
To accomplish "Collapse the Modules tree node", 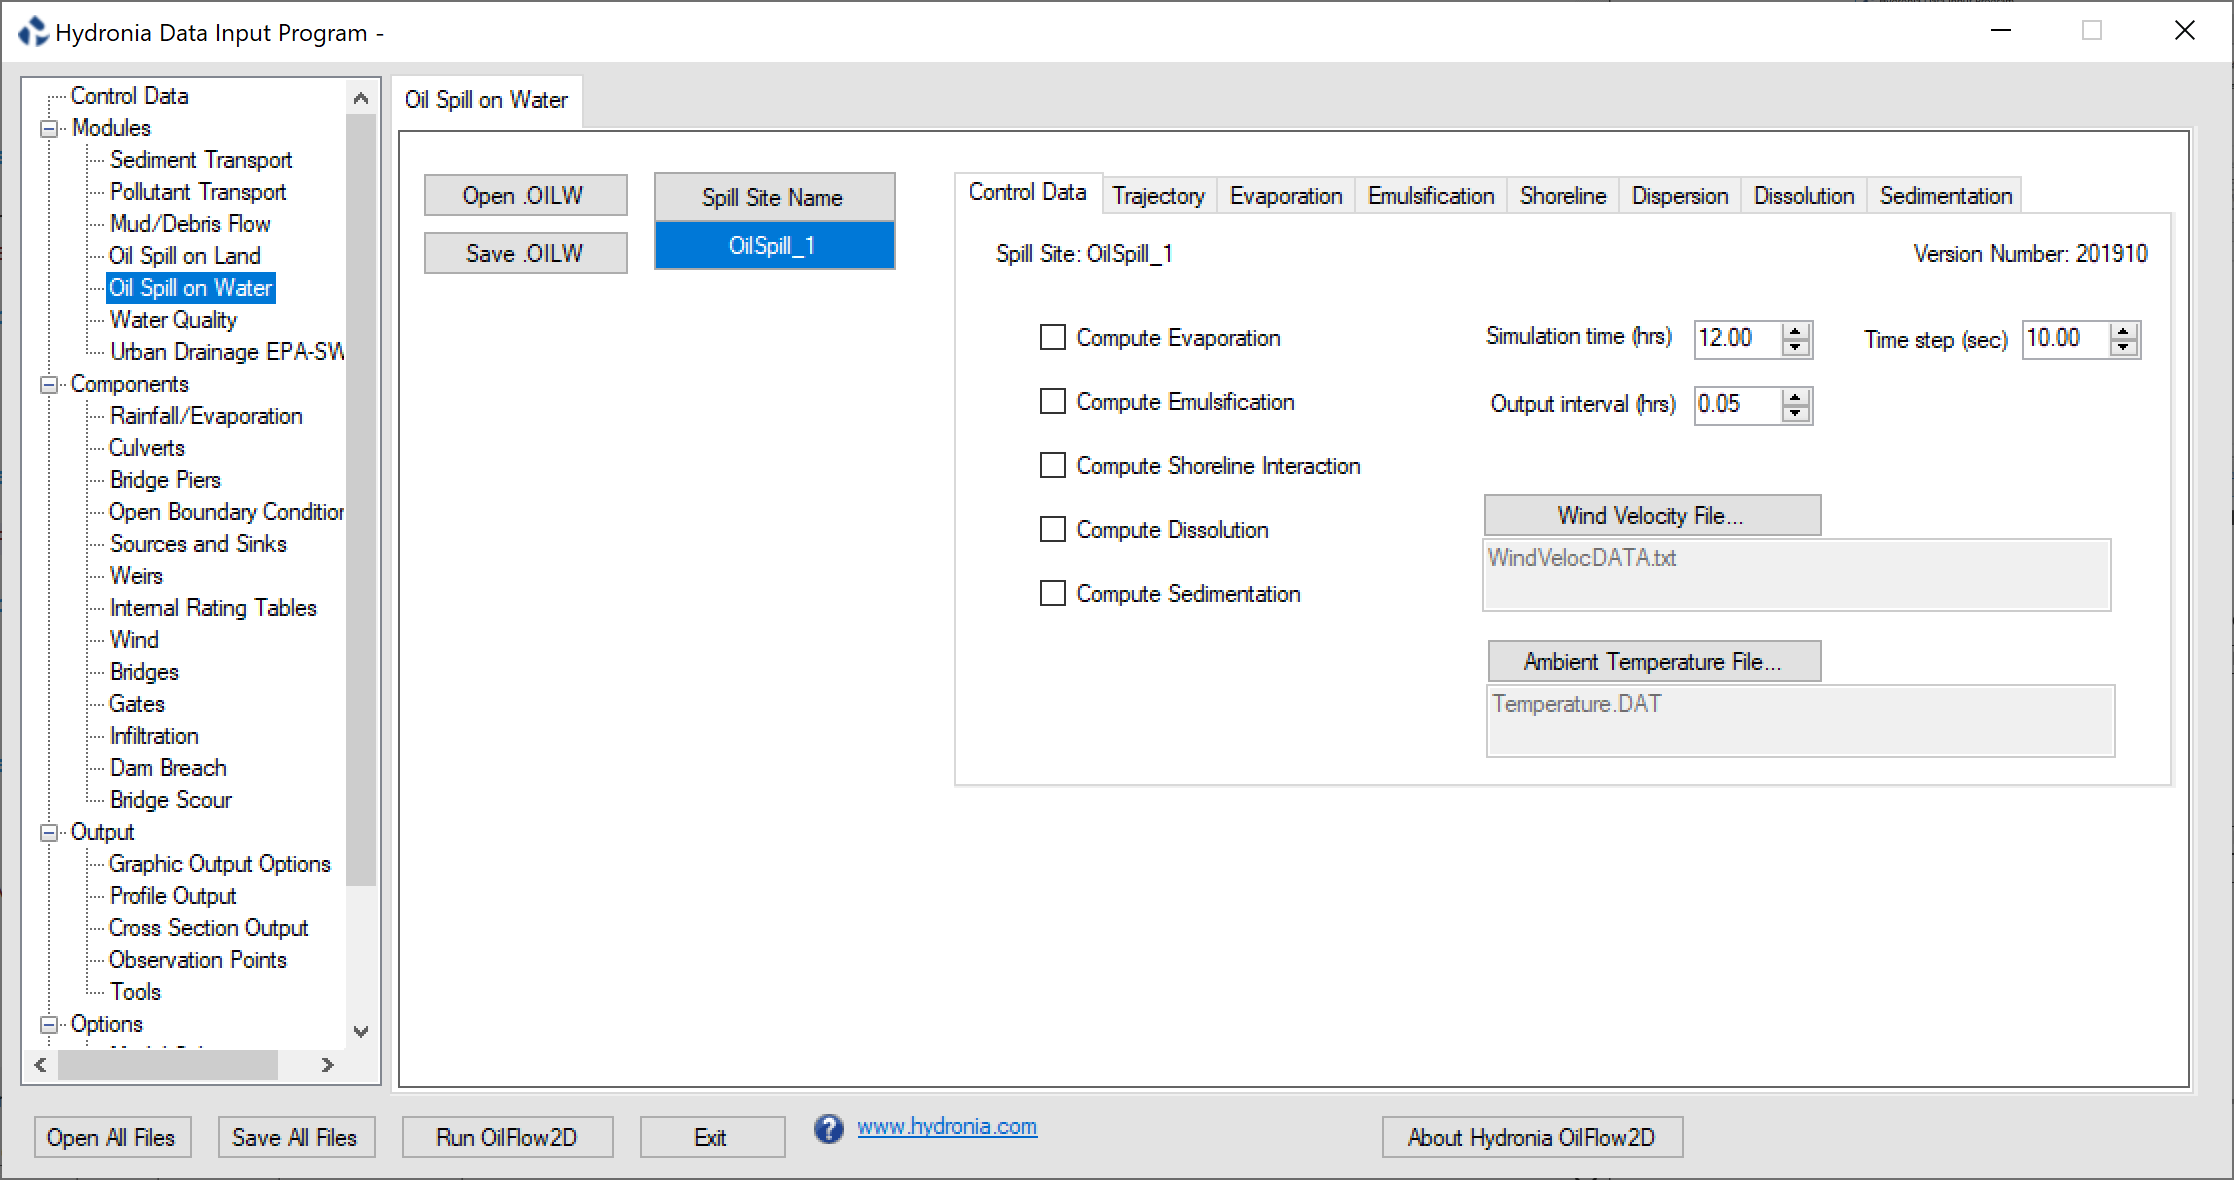I will pyautogui.click(x=48, y=129).
